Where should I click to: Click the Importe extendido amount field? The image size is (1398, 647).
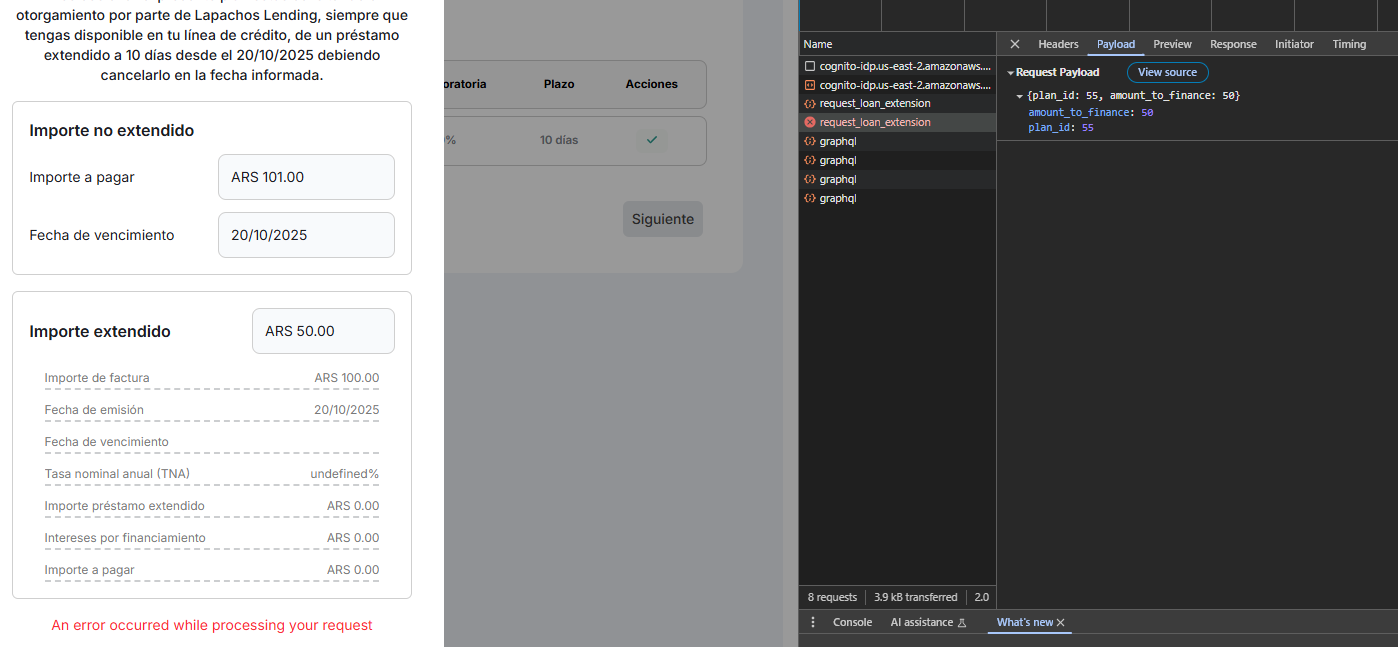click(x=323, y=331)
